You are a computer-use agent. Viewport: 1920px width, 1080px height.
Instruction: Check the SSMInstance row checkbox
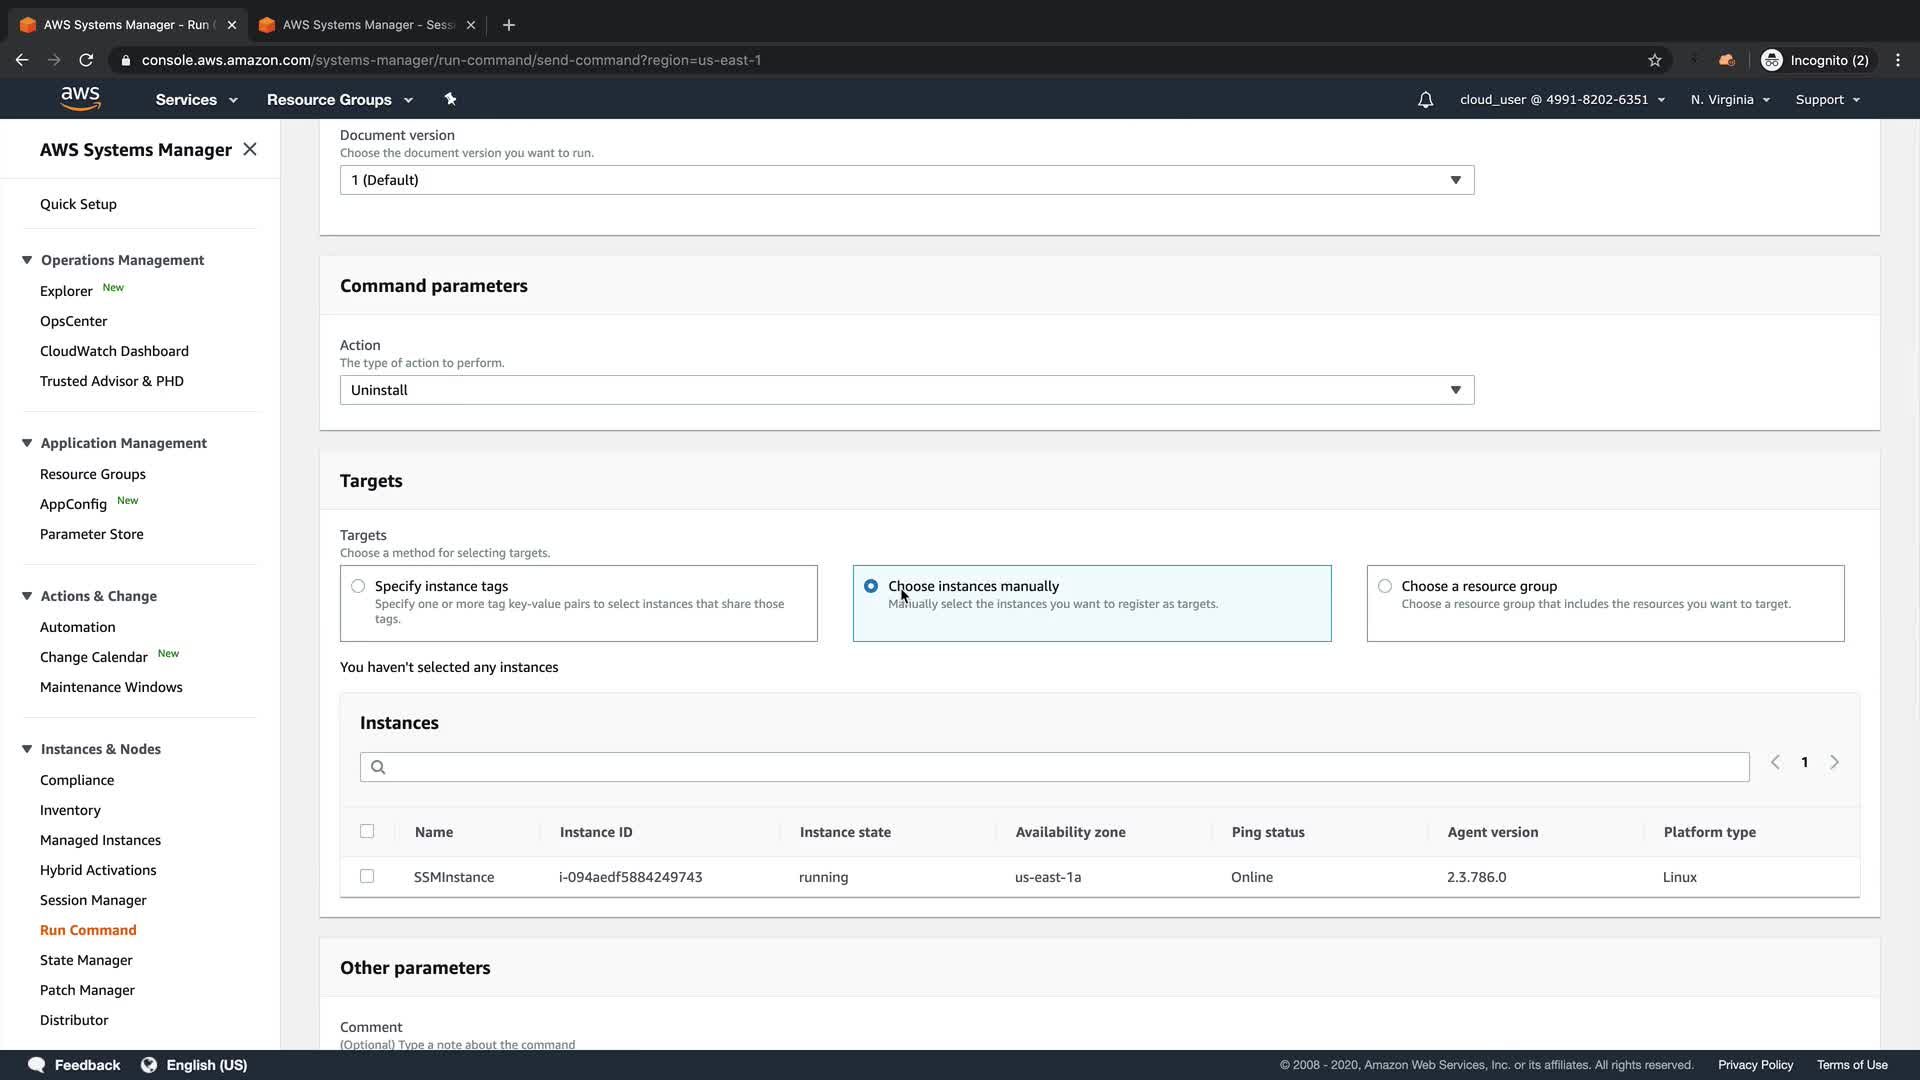coord(367,876)
